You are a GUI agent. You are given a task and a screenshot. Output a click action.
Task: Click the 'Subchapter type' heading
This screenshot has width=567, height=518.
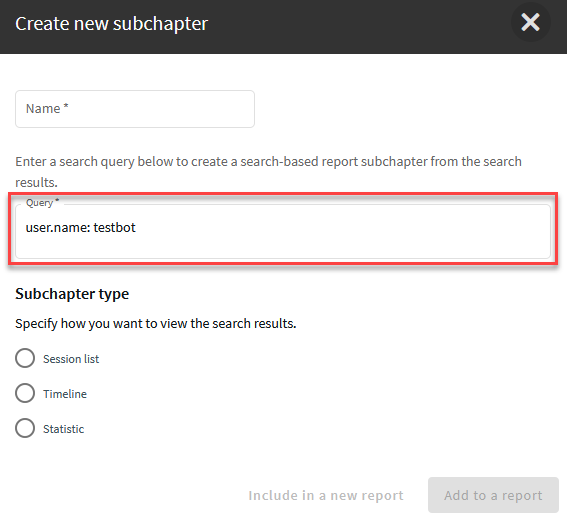coord(72,294)
